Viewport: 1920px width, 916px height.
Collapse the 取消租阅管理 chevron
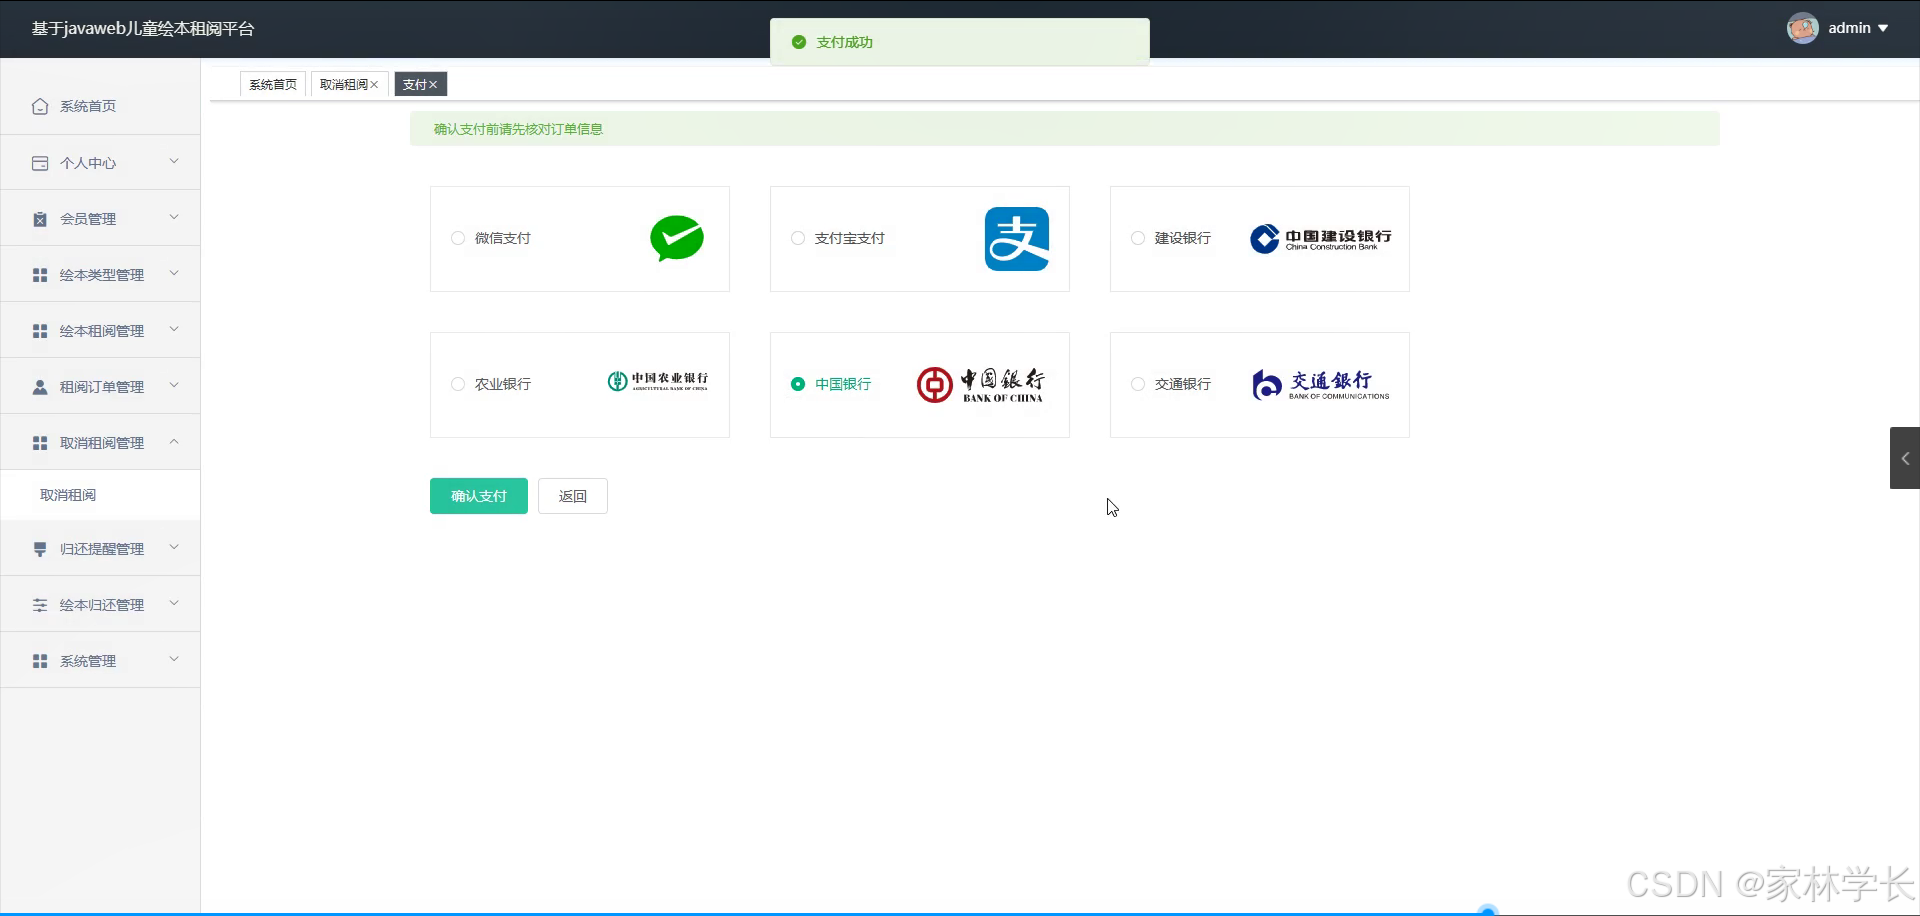pyautogui.click(x=174, y=441)
